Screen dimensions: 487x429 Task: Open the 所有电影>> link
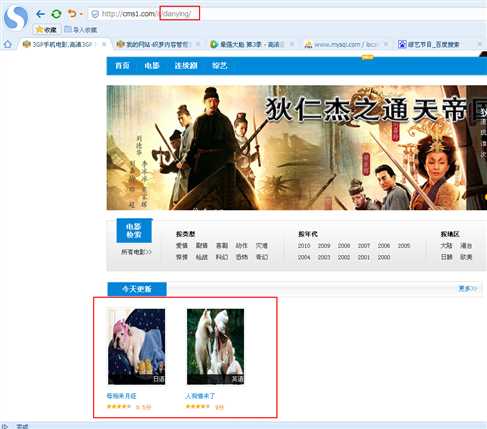click(136, 252)
